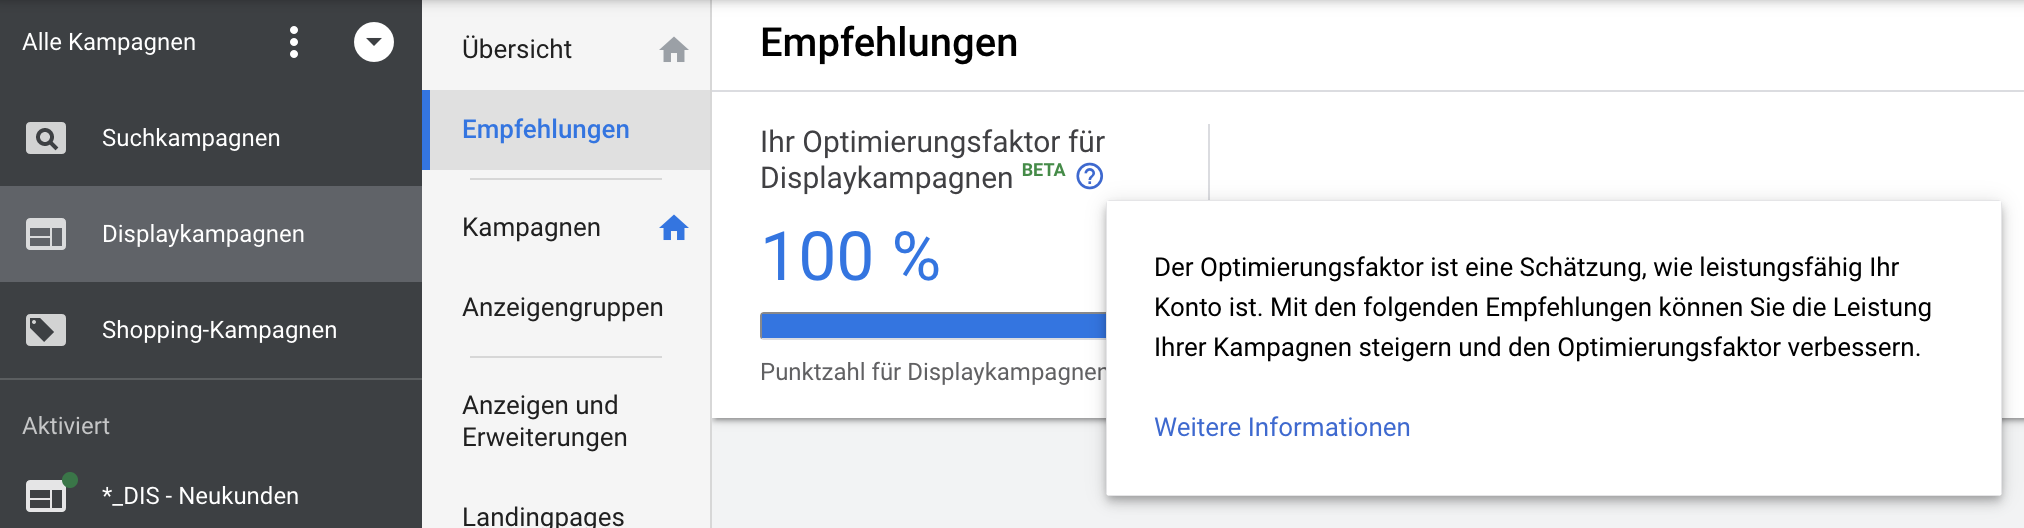
Task: Click the three-dot menu beside Alle Kampagnen
Action: click(x=293, y=42)
